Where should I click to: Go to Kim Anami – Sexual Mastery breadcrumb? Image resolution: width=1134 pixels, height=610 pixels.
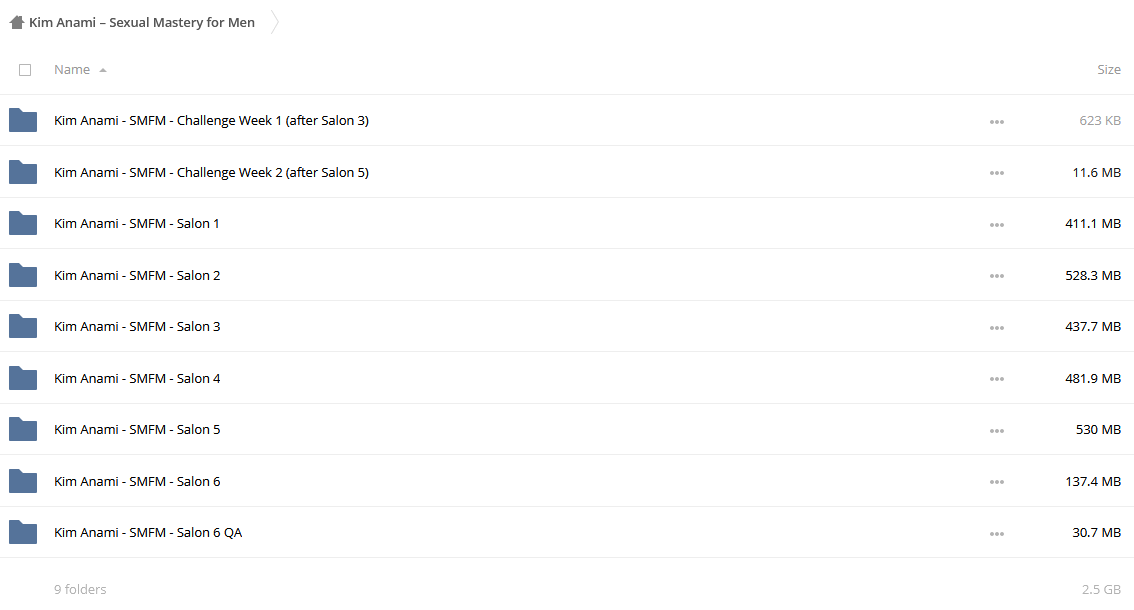click(x=142, y=22)
